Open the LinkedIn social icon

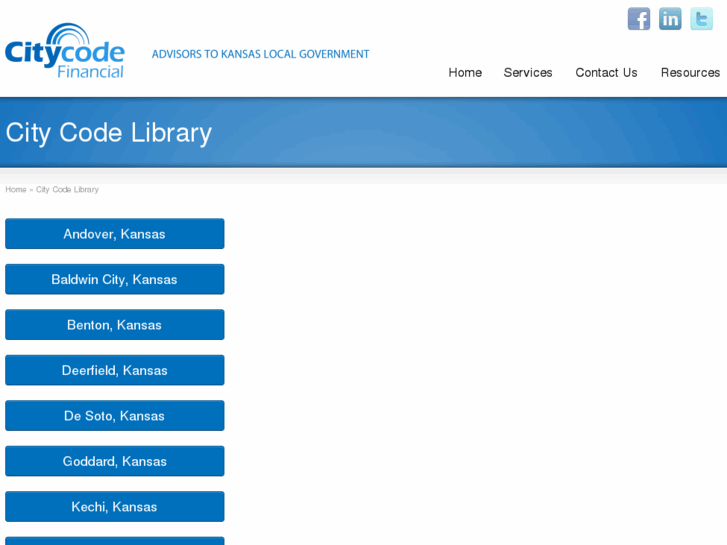pos(670,19)
